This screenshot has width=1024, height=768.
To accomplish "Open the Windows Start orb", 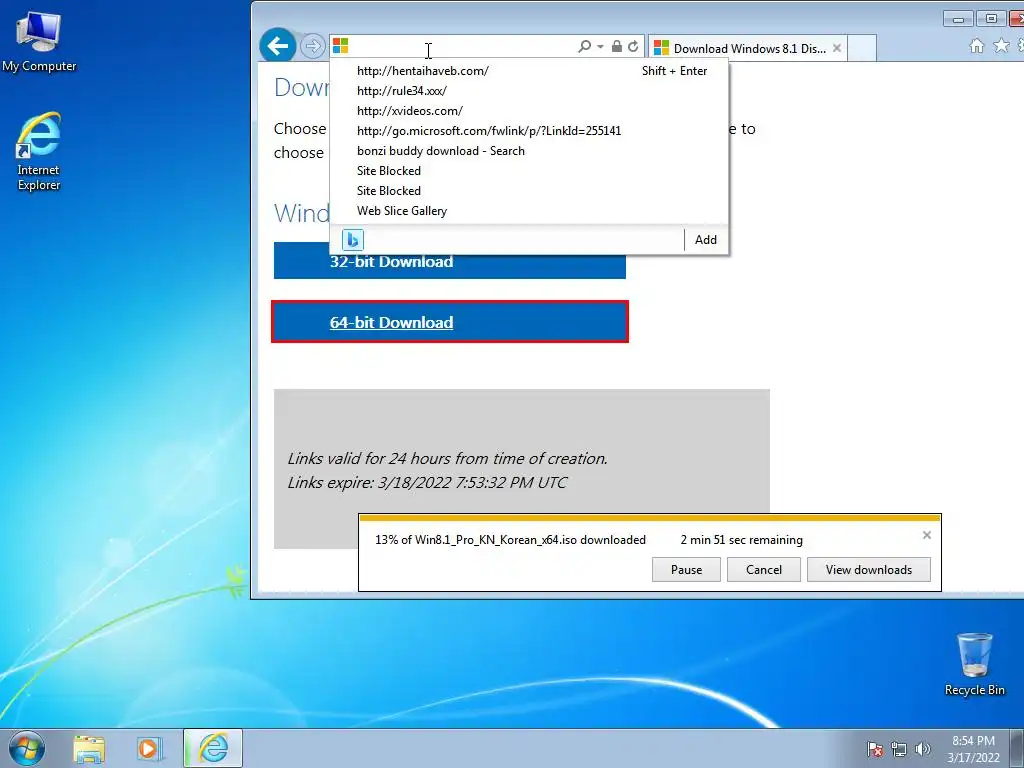I will 27,748.
